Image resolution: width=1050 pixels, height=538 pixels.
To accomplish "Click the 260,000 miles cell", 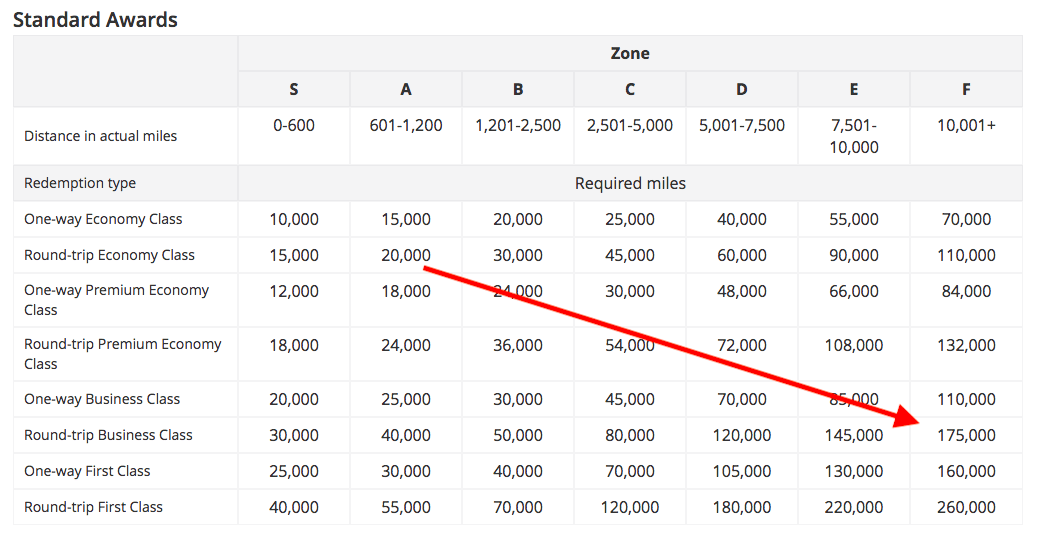I will [x=966, y=507].
